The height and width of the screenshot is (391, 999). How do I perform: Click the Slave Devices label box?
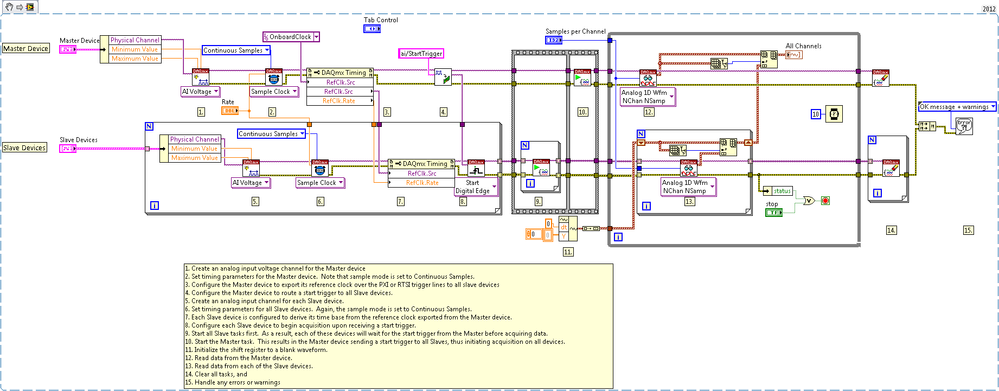tap(25, 148)
